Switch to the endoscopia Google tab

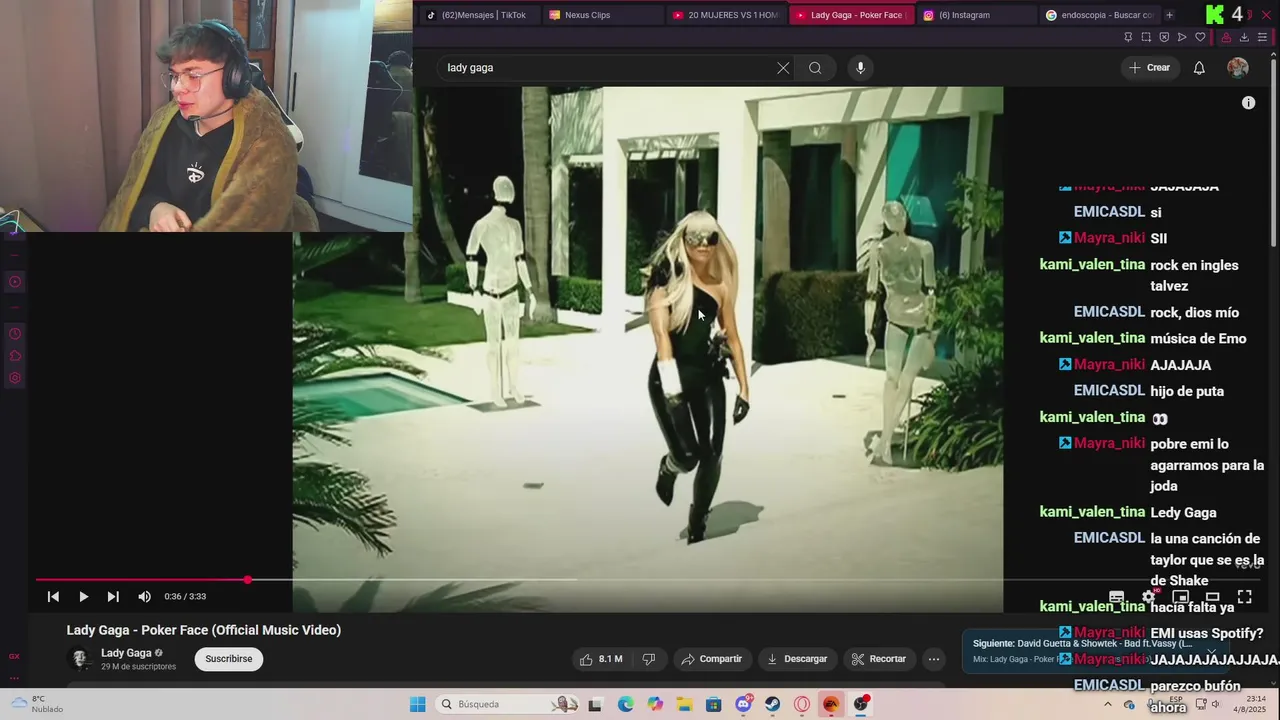click(x=1099, y=15)
